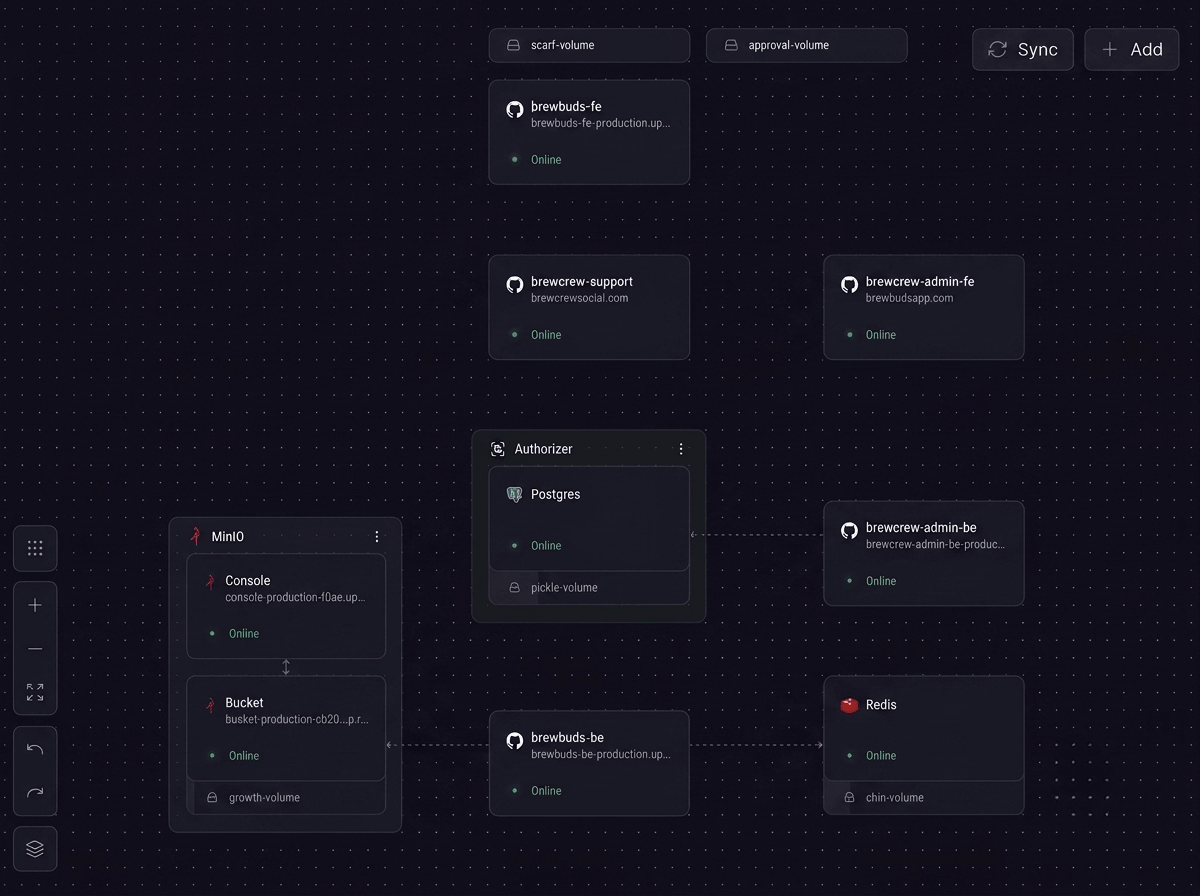Click the Online status of brewbuds-be
Image resolution: width=1200 pixels, height=896 pixels.
pos(546,791)
